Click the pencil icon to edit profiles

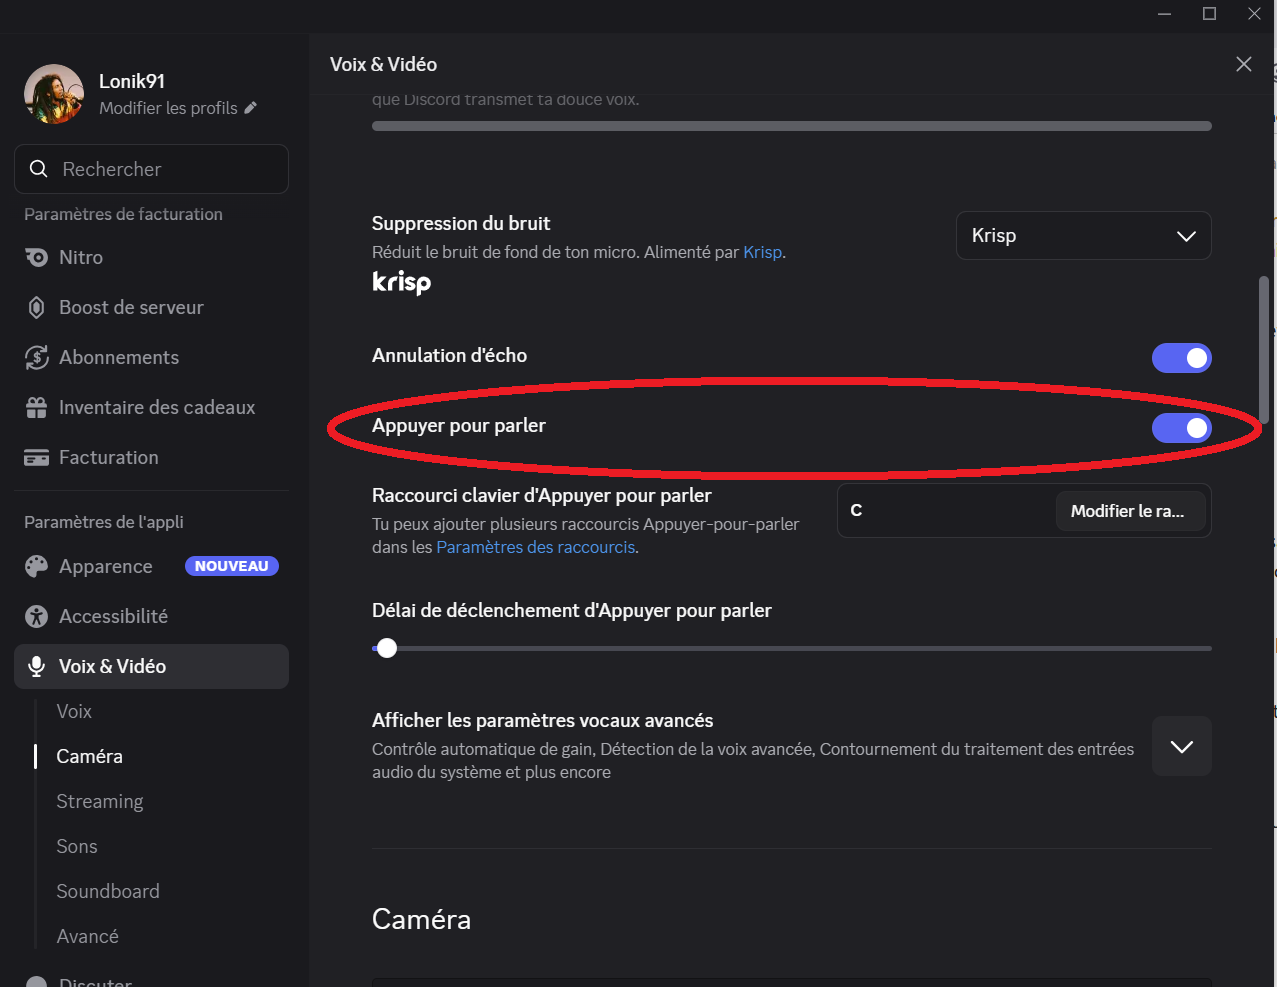pos(251,108)
